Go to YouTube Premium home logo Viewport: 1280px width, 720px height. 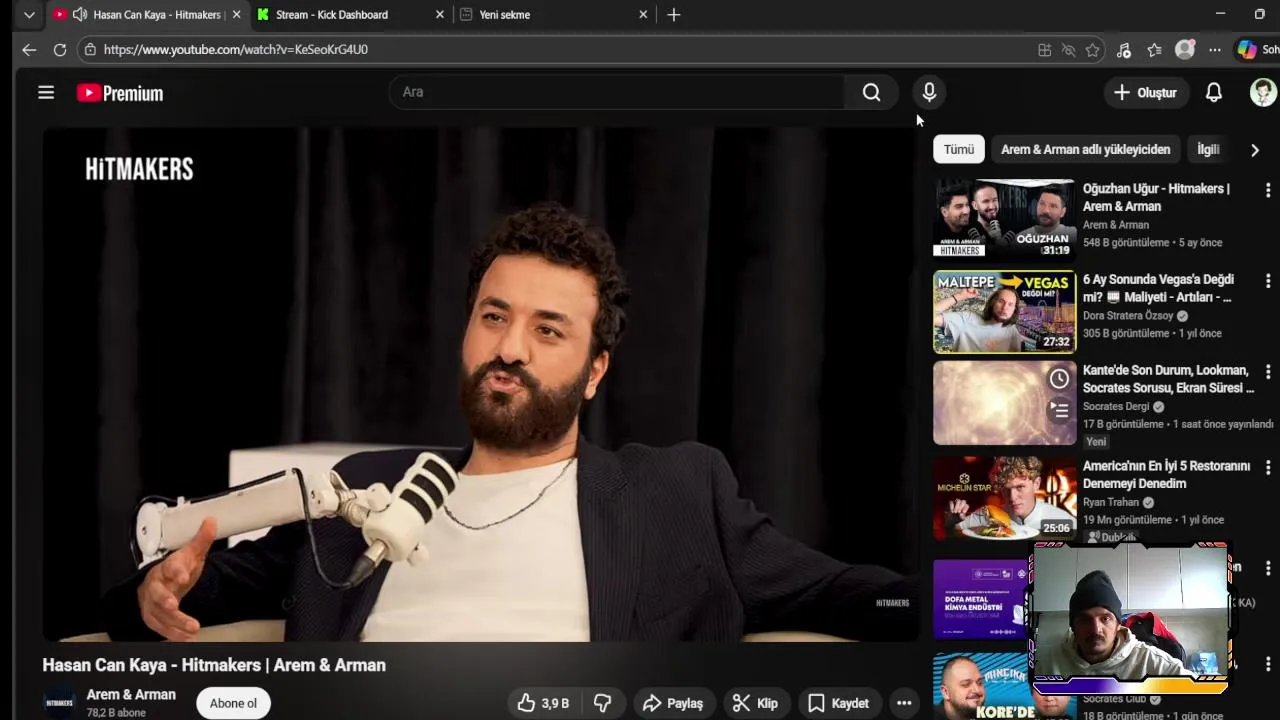120,93
